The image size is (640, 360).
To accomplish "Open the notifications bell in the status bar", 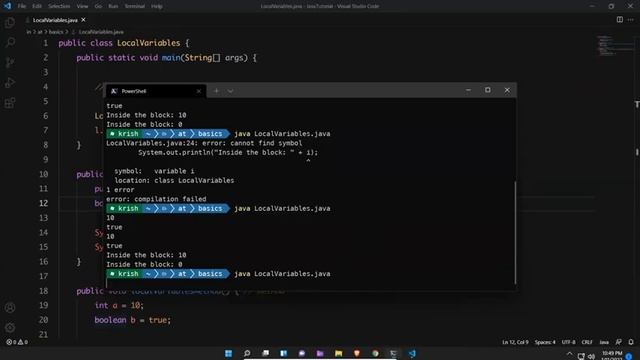I will pos(631,342).
